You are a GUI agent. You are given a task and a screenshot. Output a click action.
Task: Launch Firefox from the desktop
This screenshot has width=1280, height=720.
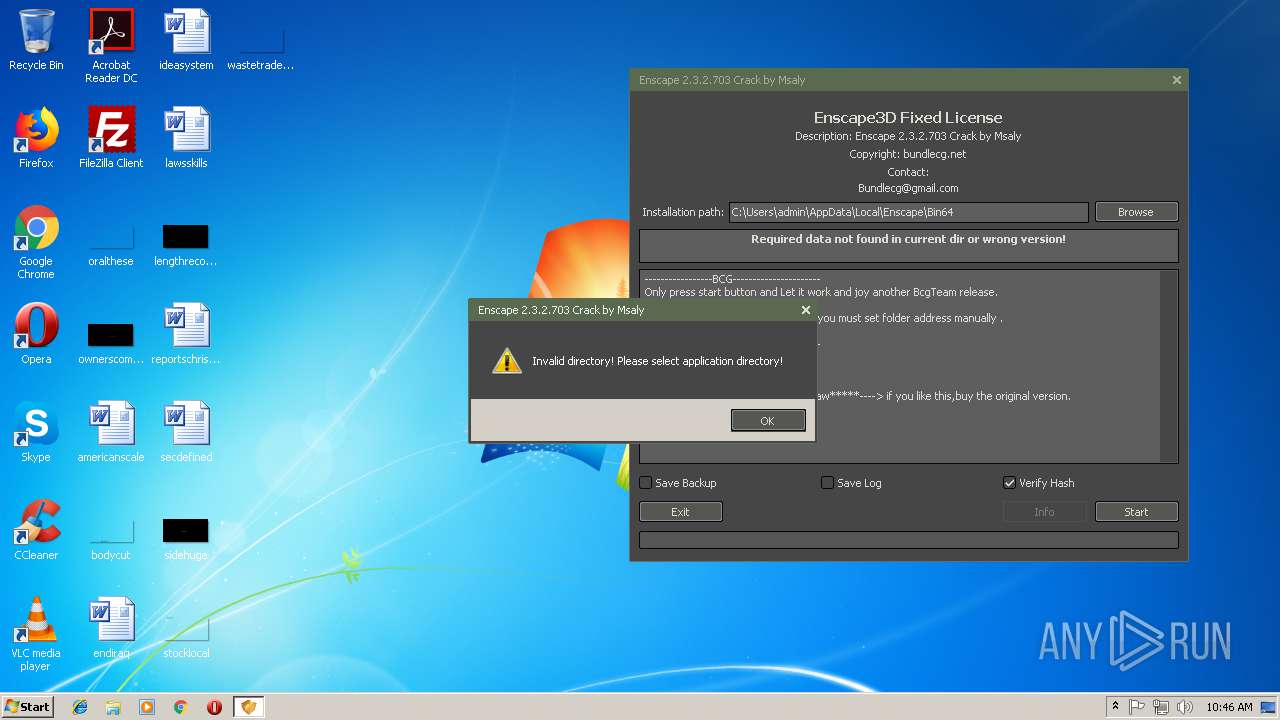click(36, 138)
